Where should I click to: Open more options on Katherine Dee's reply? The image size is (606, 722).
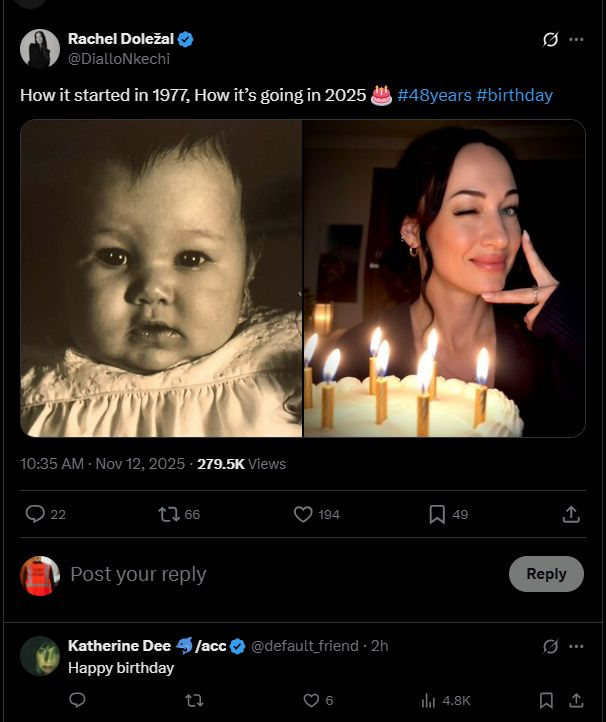[576, 646]
